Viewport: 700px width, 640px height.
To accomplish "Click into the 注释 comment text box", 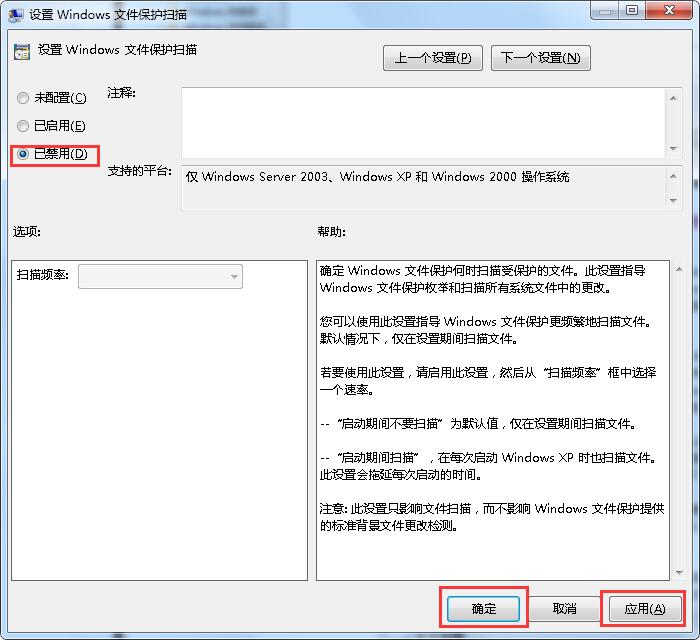I will [x=423, y=123].
